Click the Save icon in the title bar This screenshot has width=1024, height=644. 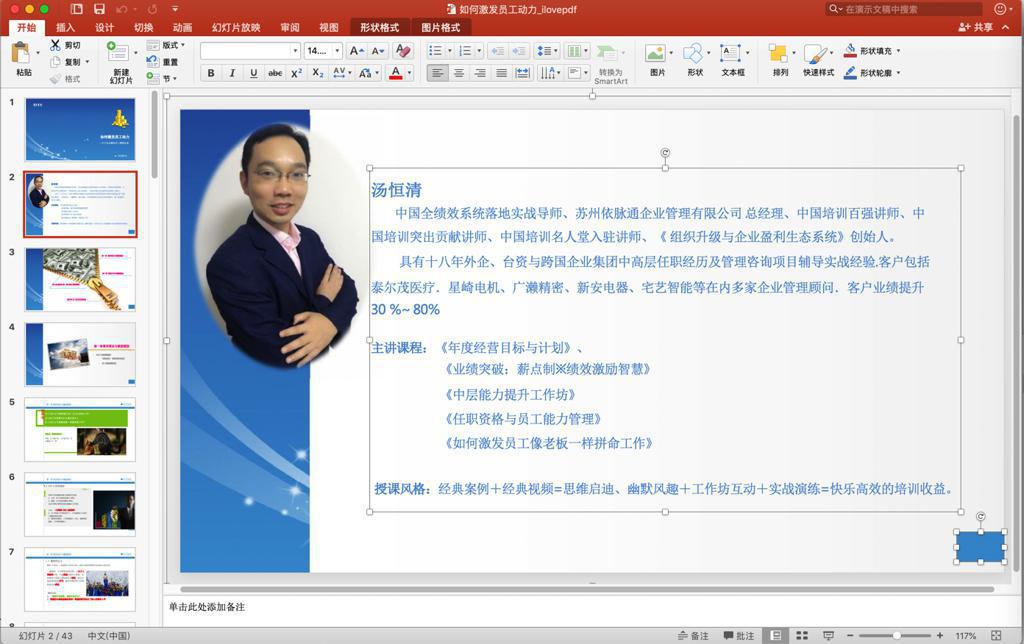click(99, 9)
